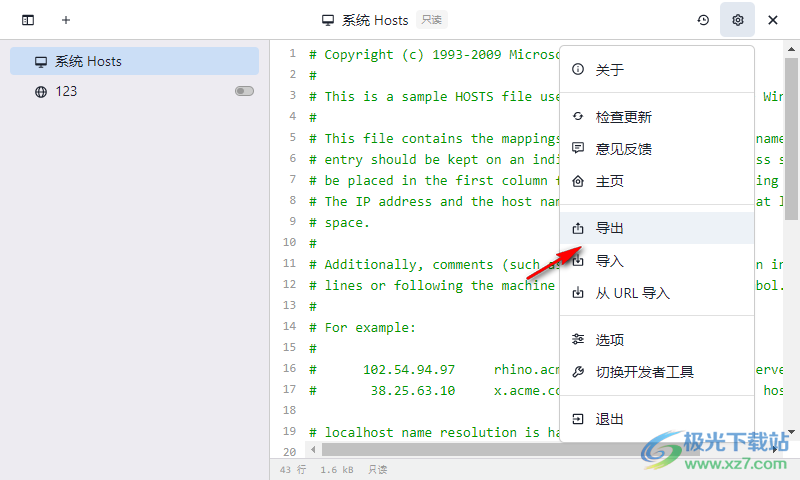Viewport: 800px width, 480px height.
Task: Click the globe icon beside 123
Action: (41, 92)
